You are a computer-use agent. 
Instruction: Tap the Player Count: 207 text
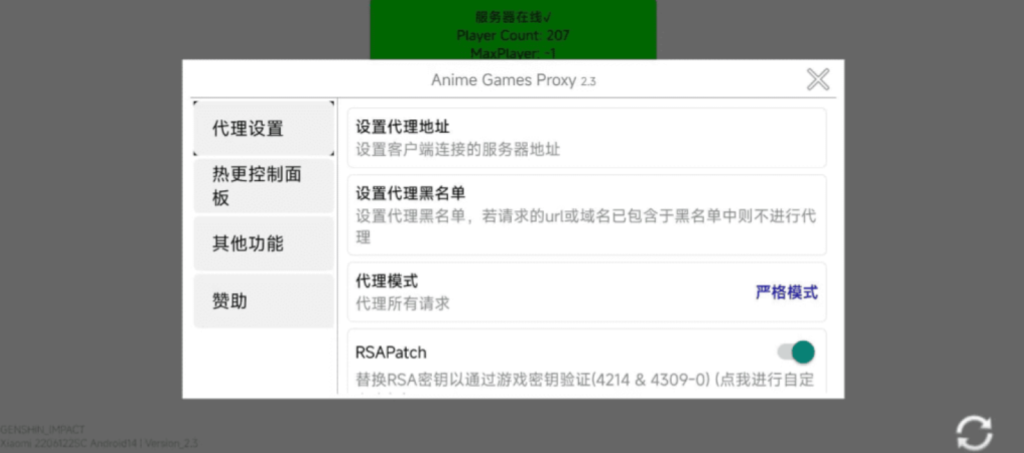[513, 35]
